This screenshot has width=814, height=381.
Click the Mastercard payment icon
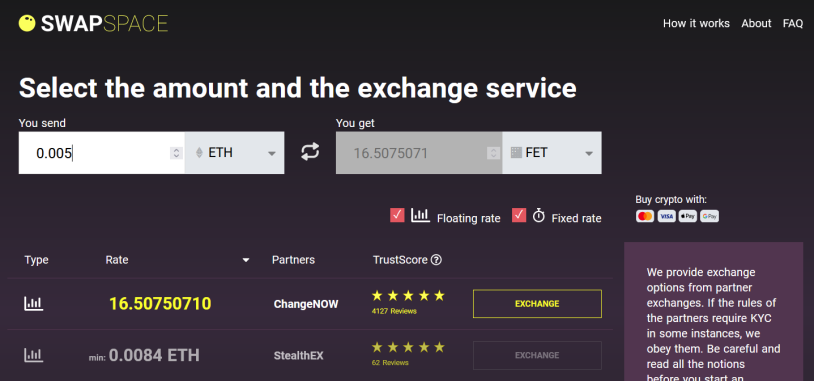[645, 216]
